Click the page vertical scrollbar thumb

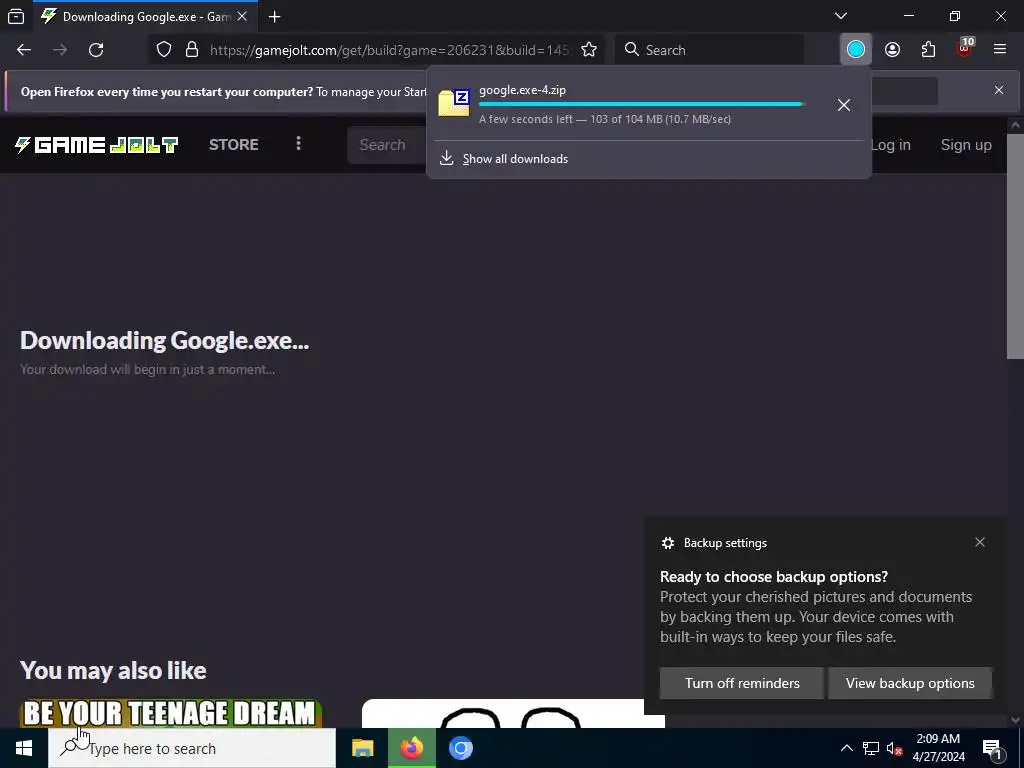pos(1015,246)
